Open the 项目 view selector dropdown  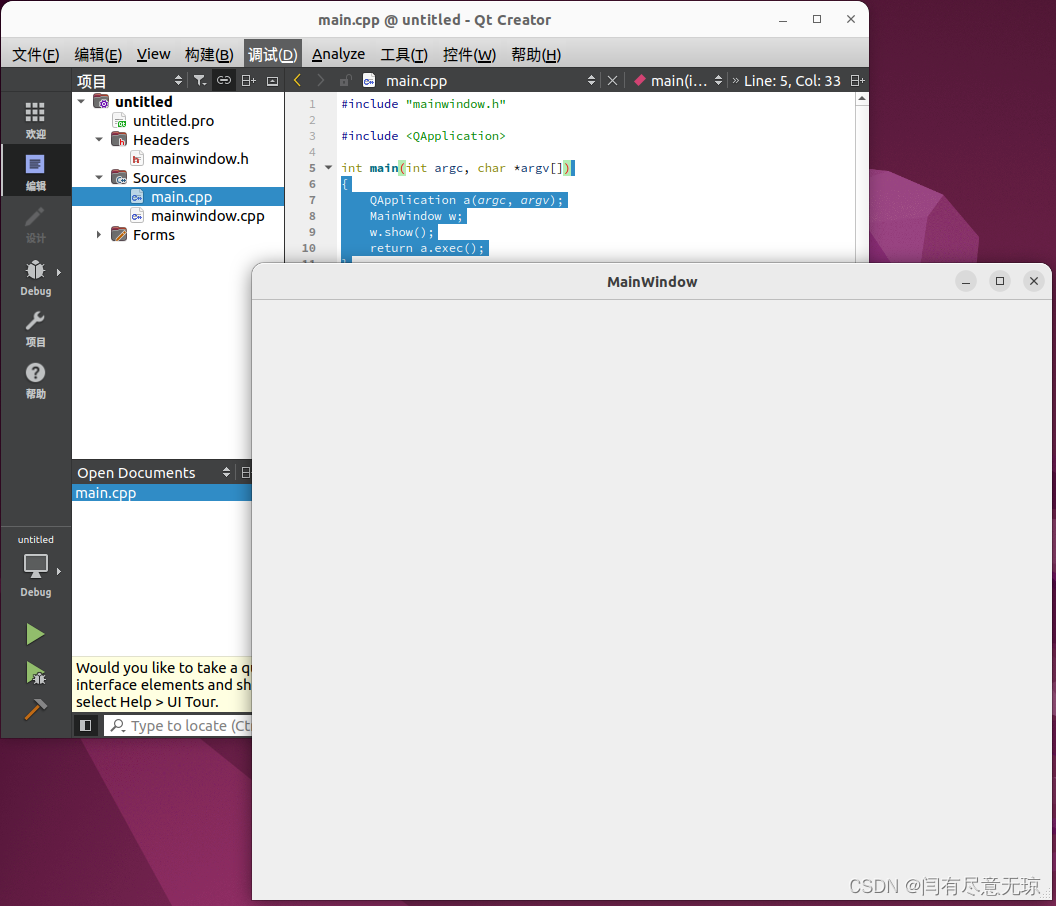[130, 81]
